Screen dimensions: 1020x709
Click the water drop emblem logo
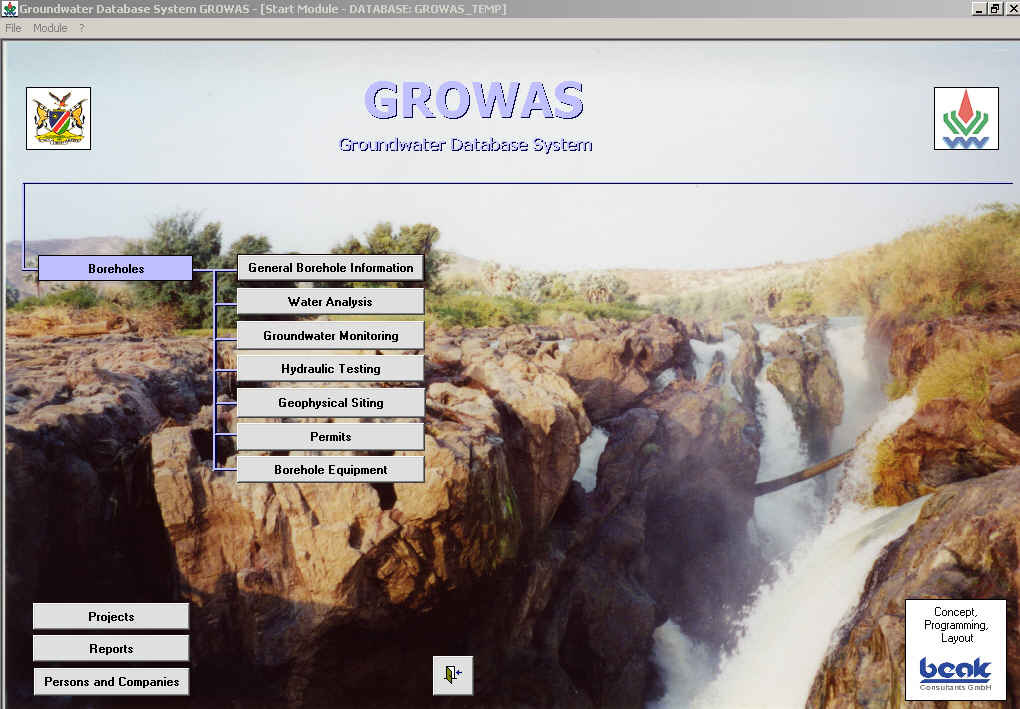point(965,119)
